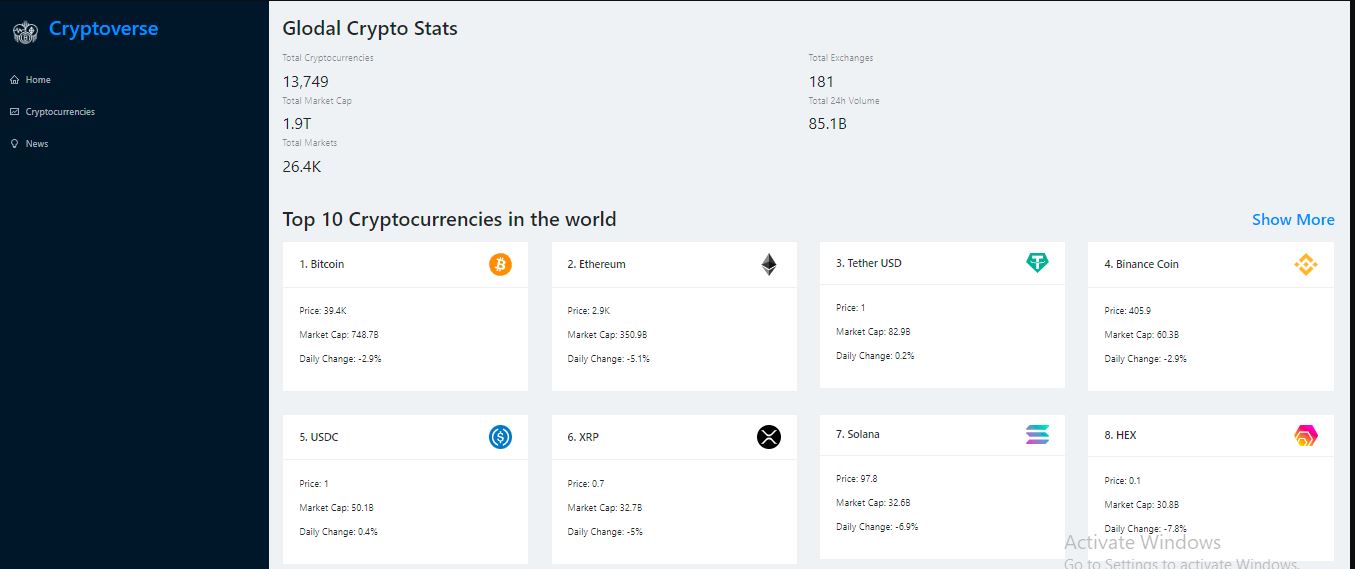Click the Tether USD green icon

[x=1037, y=263]
